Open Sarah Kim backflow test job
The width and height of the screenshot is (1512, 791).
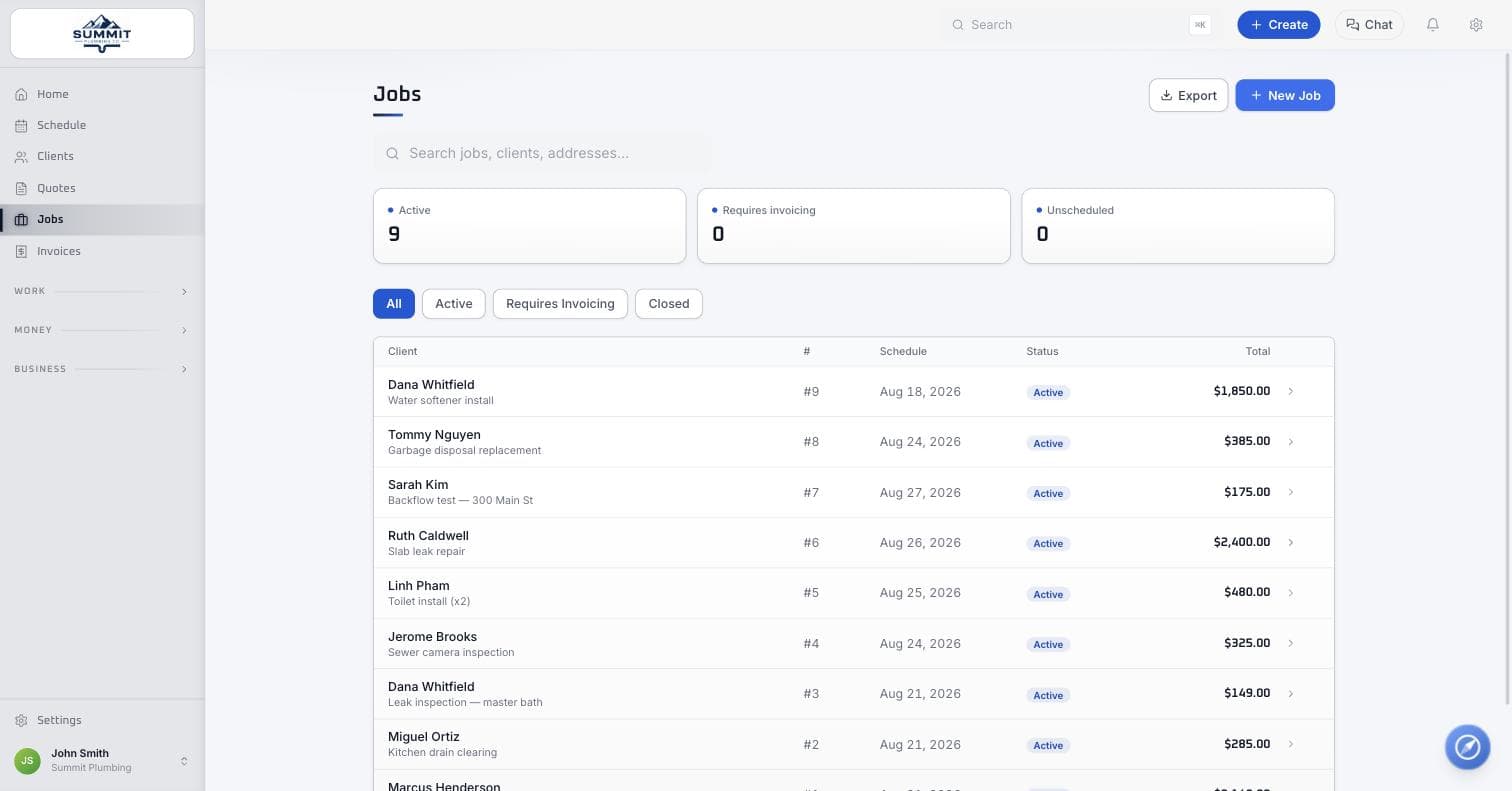point(854,492)
